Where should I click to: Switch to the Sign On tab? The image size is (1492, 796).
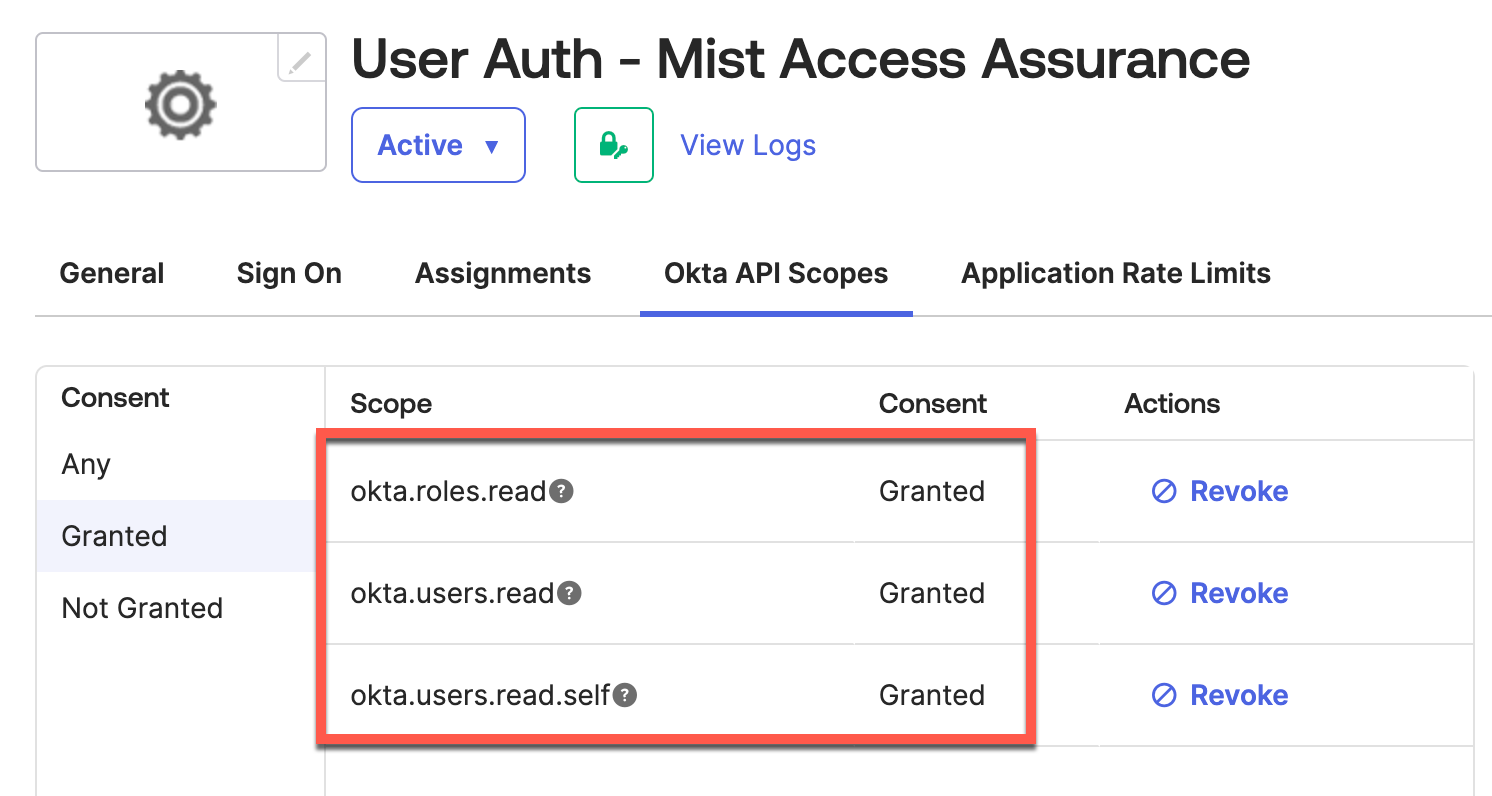[x=289, y=273]
